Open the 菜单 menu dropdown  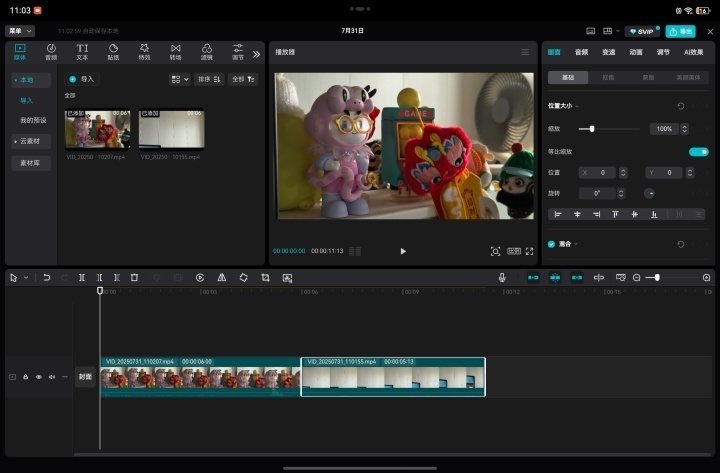(20, 31)
